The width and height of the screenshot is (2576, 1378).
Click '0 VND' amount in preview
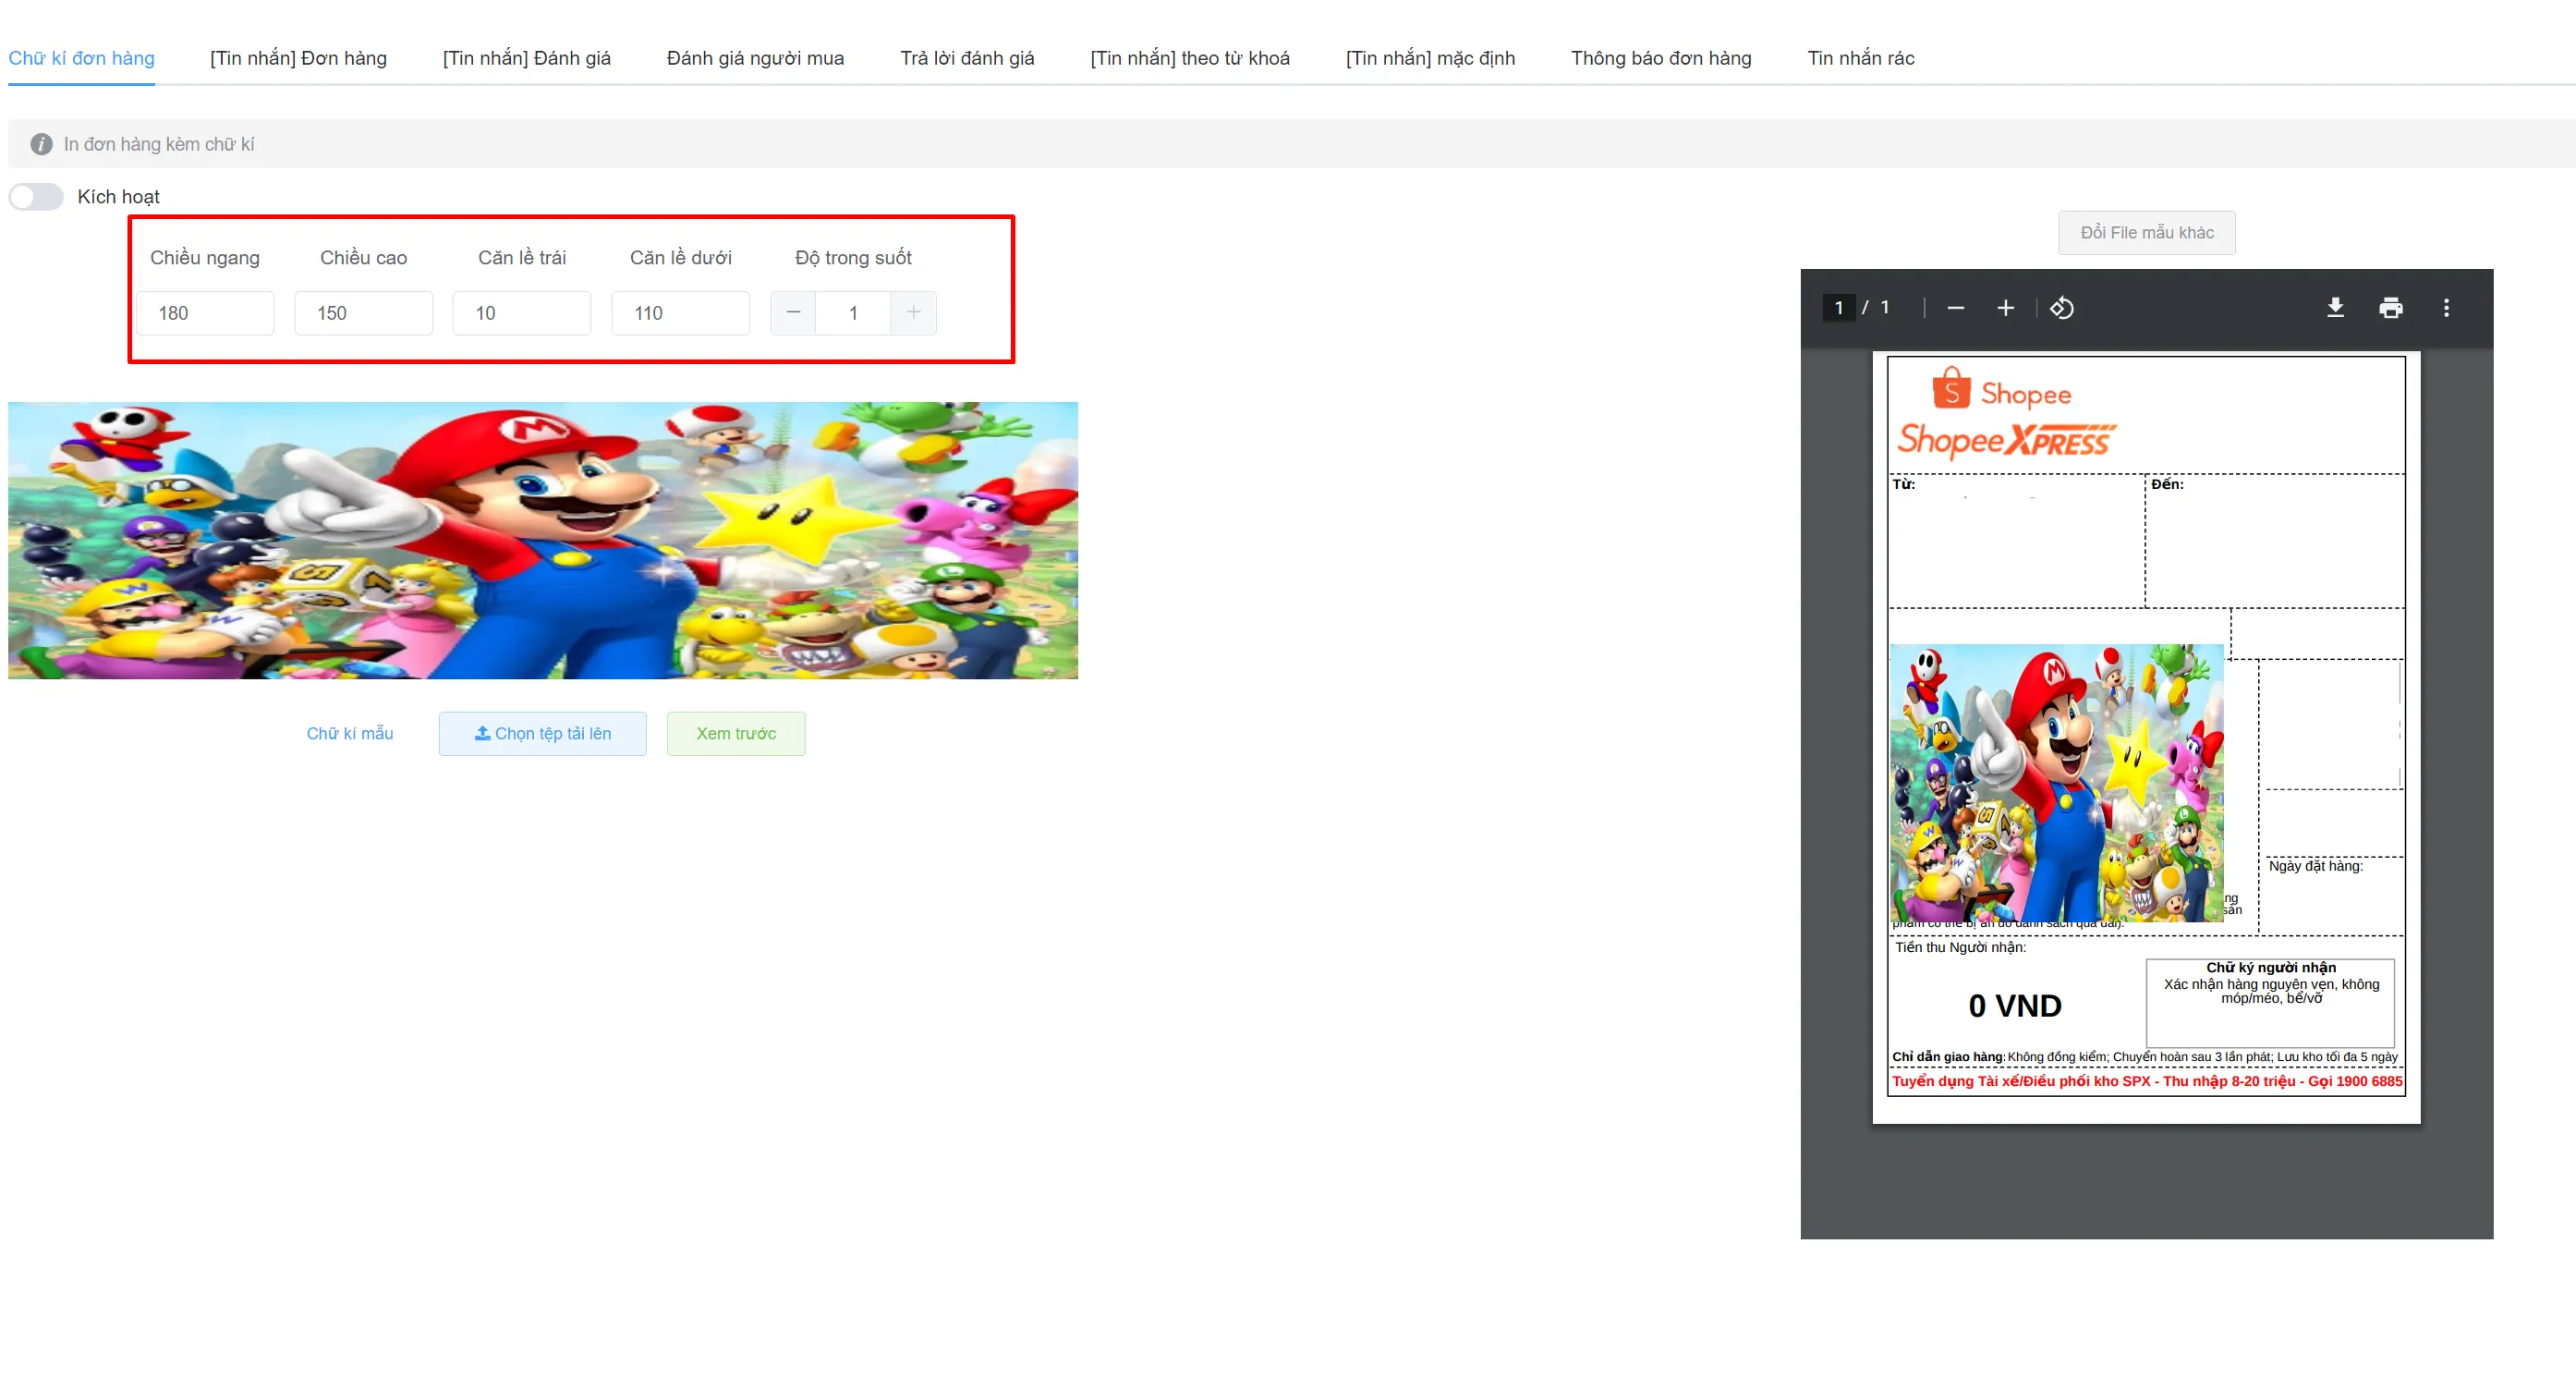[x=2015, y=1005]
